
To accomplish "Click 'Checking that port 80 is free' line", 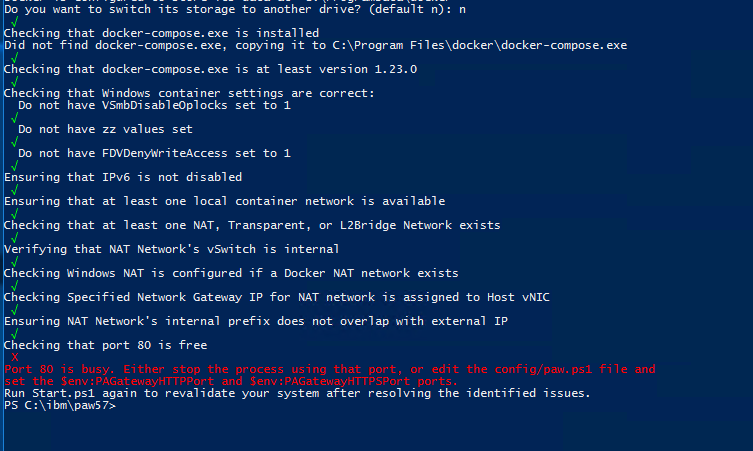I will 106,345.
